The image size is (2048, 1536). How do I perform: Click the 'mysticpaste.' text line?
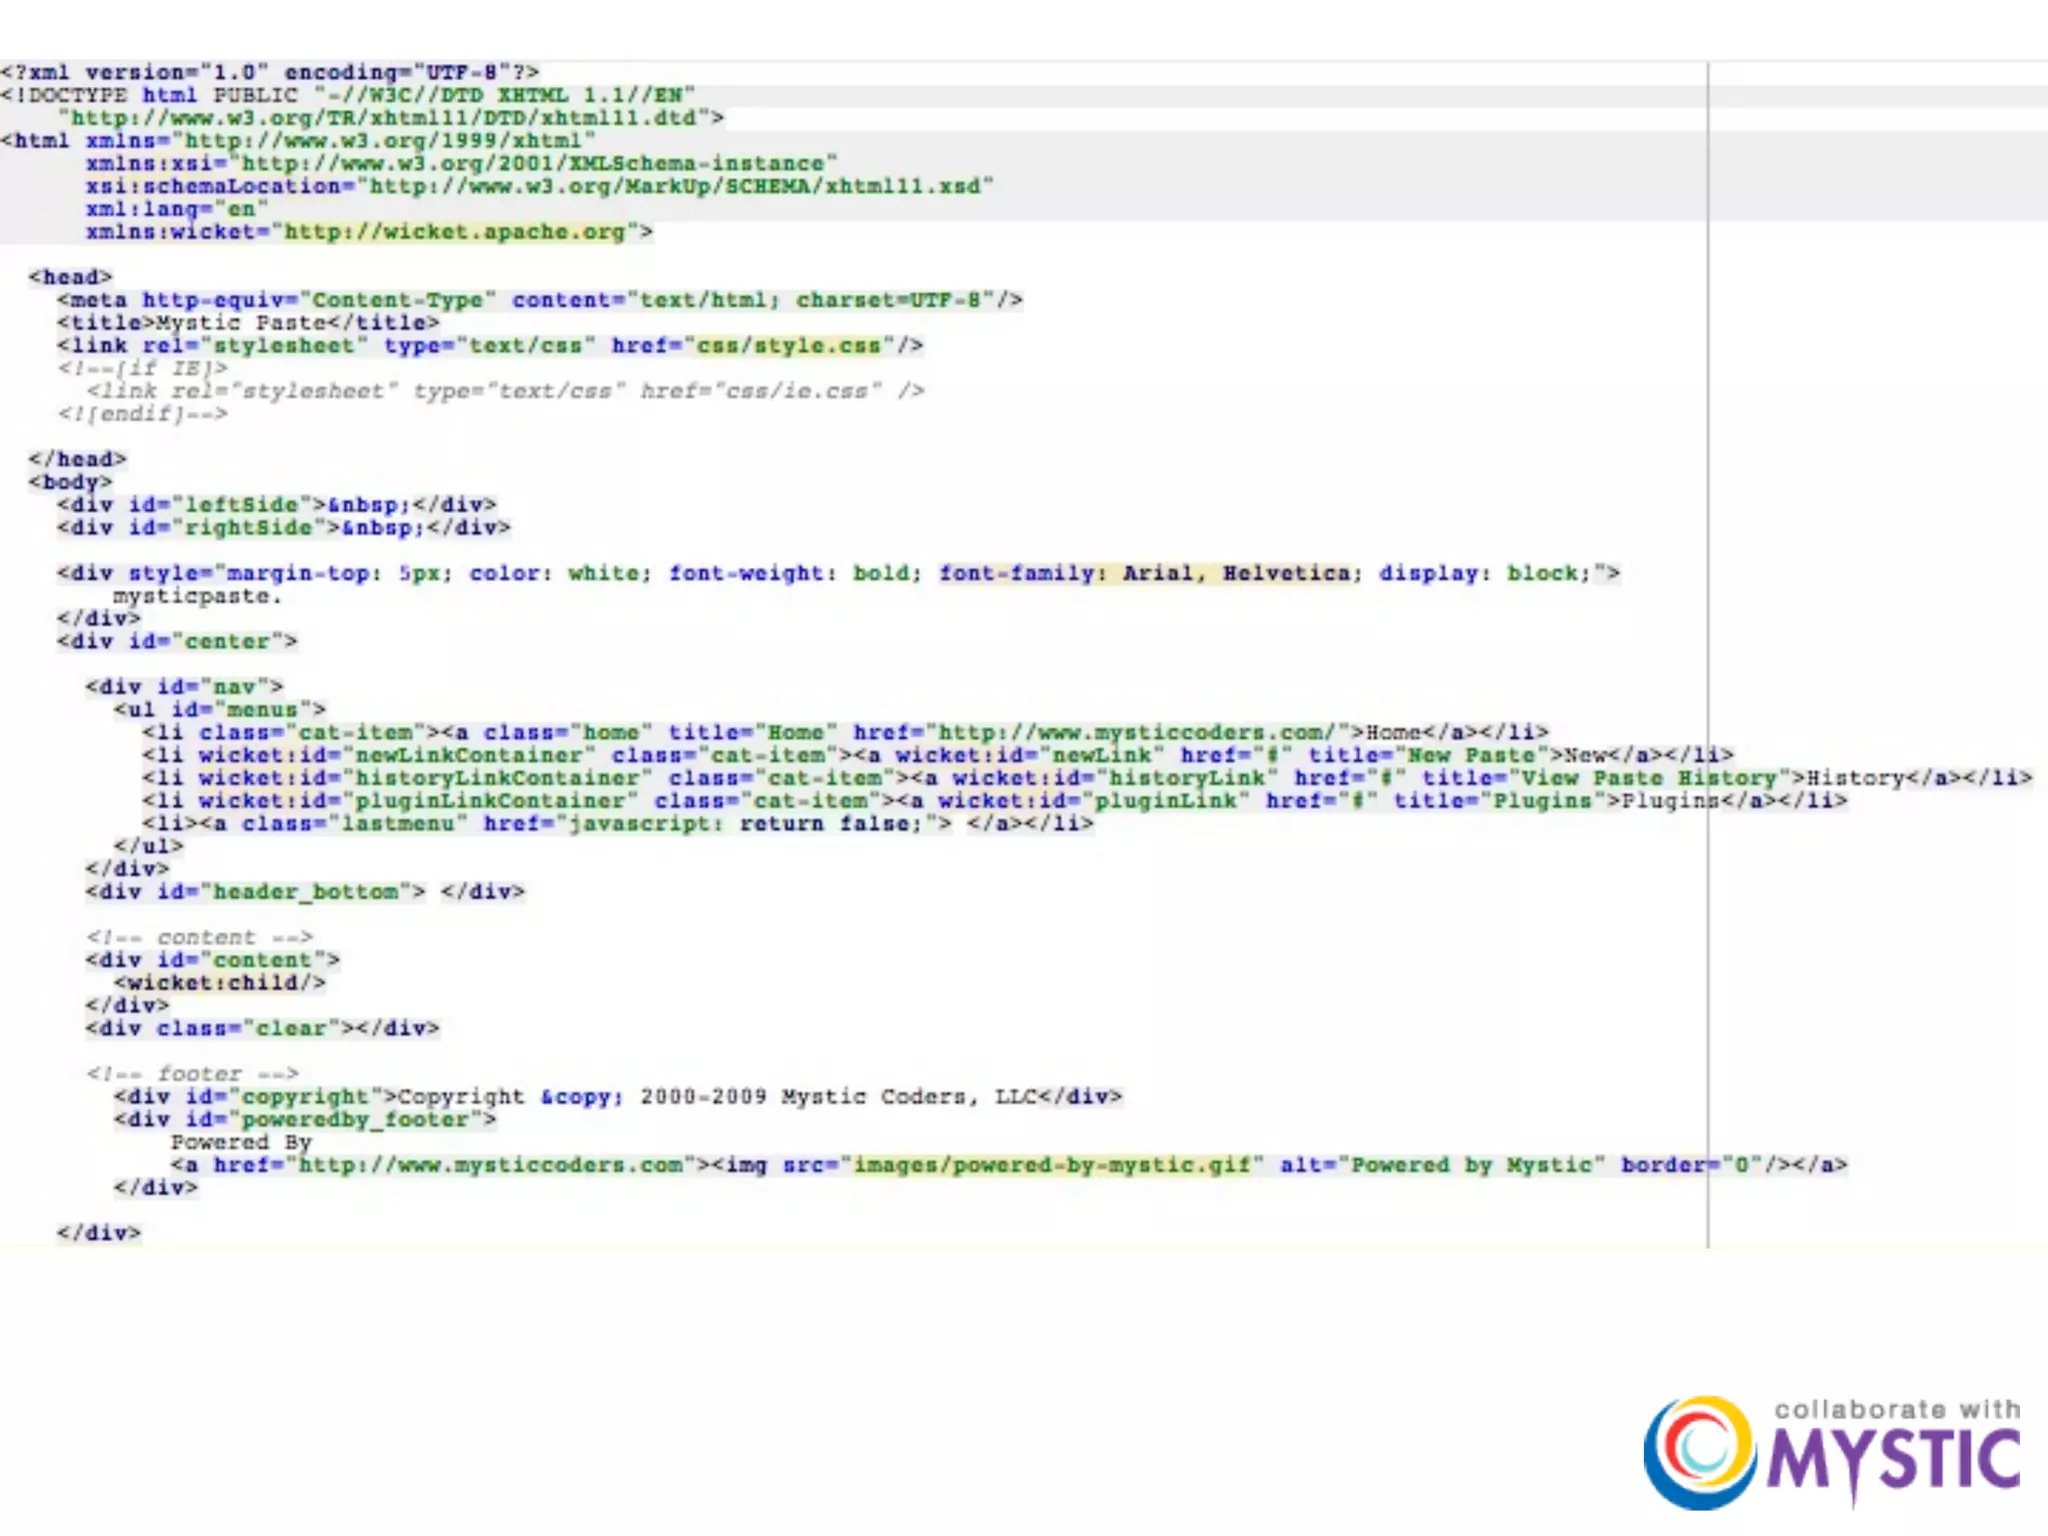[x=196, y=597]
